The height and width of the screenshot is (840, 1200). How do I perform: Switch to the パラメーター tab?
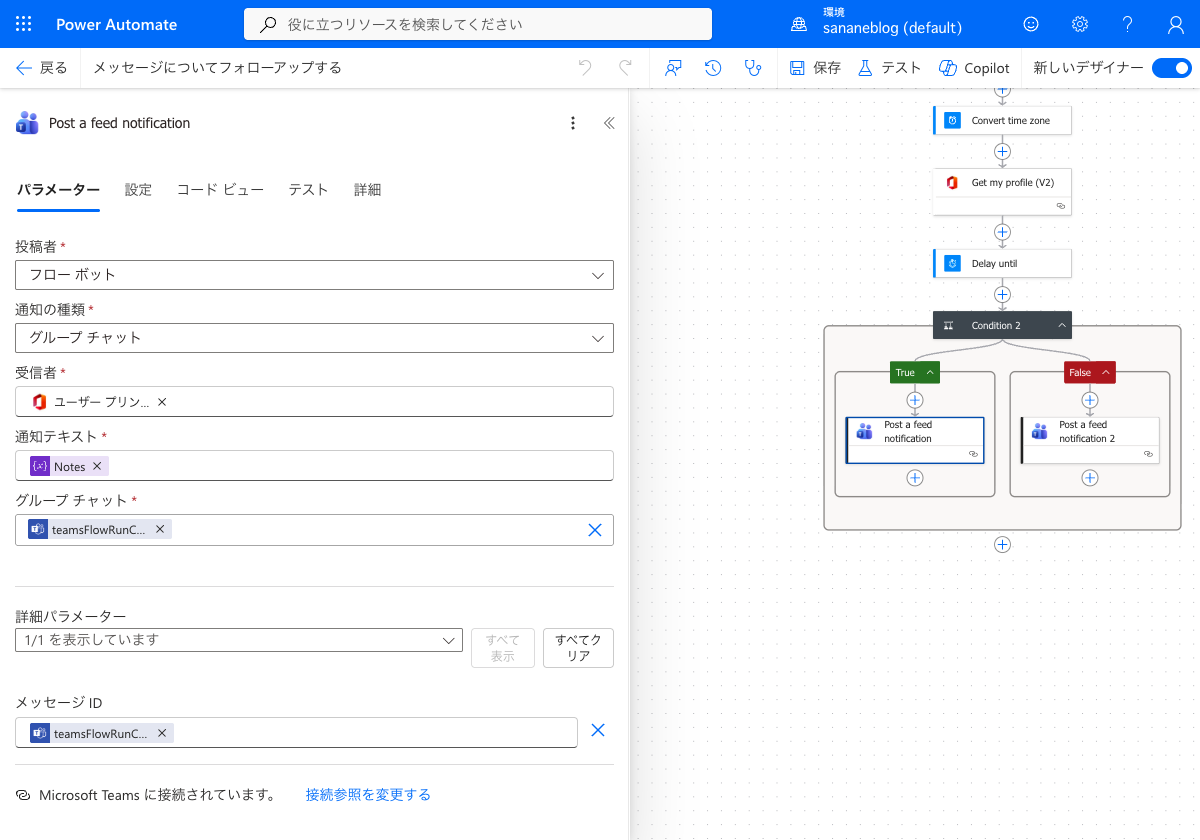coord(58,190)
